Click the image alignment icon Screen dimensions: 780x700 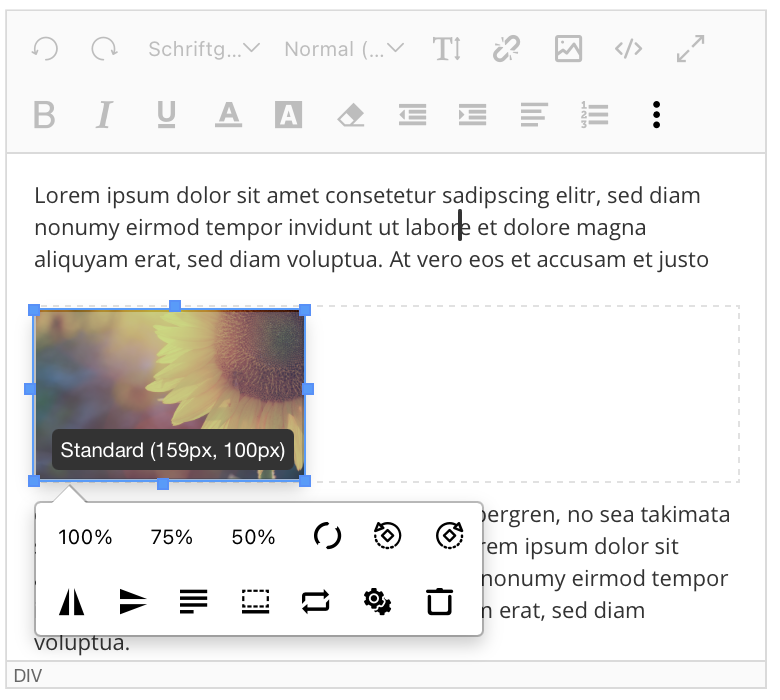194,601
